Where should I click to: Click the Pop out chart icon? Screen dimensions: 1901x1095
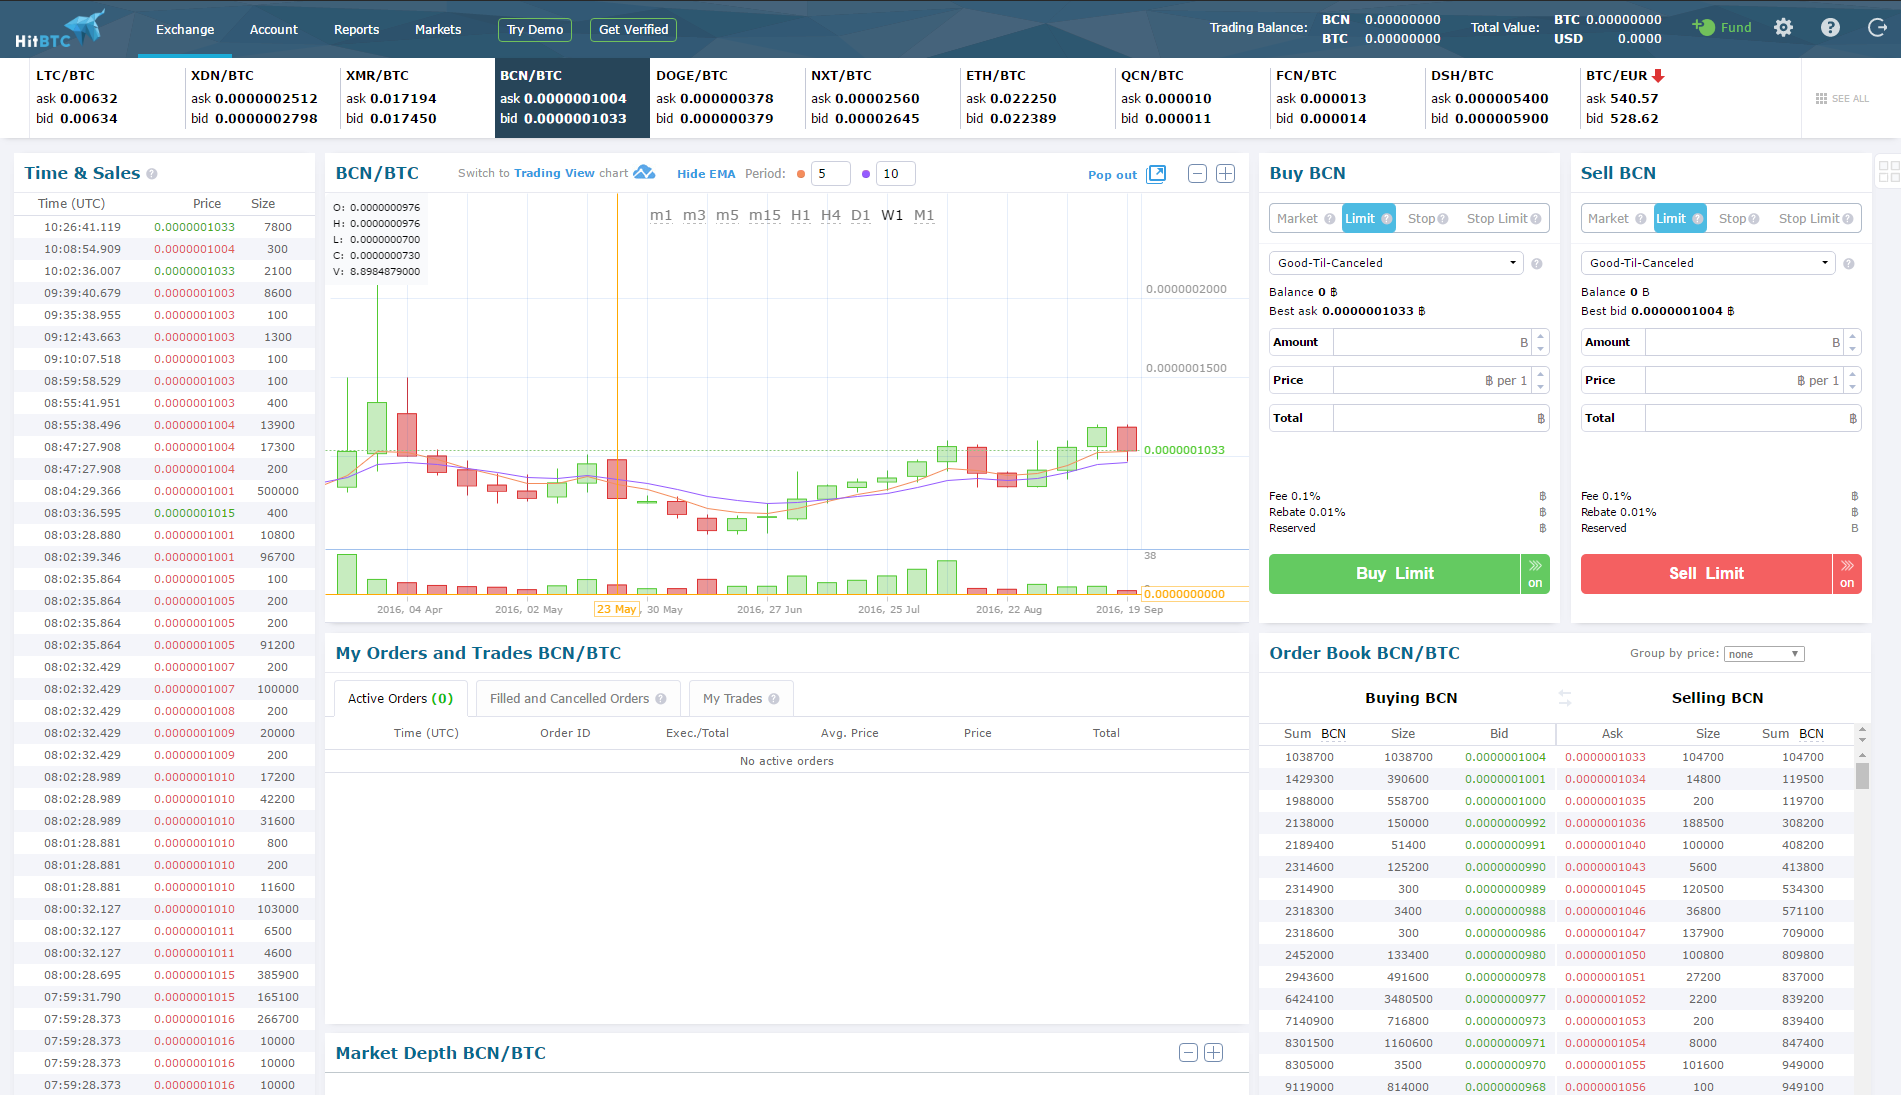coord(1156,174)
